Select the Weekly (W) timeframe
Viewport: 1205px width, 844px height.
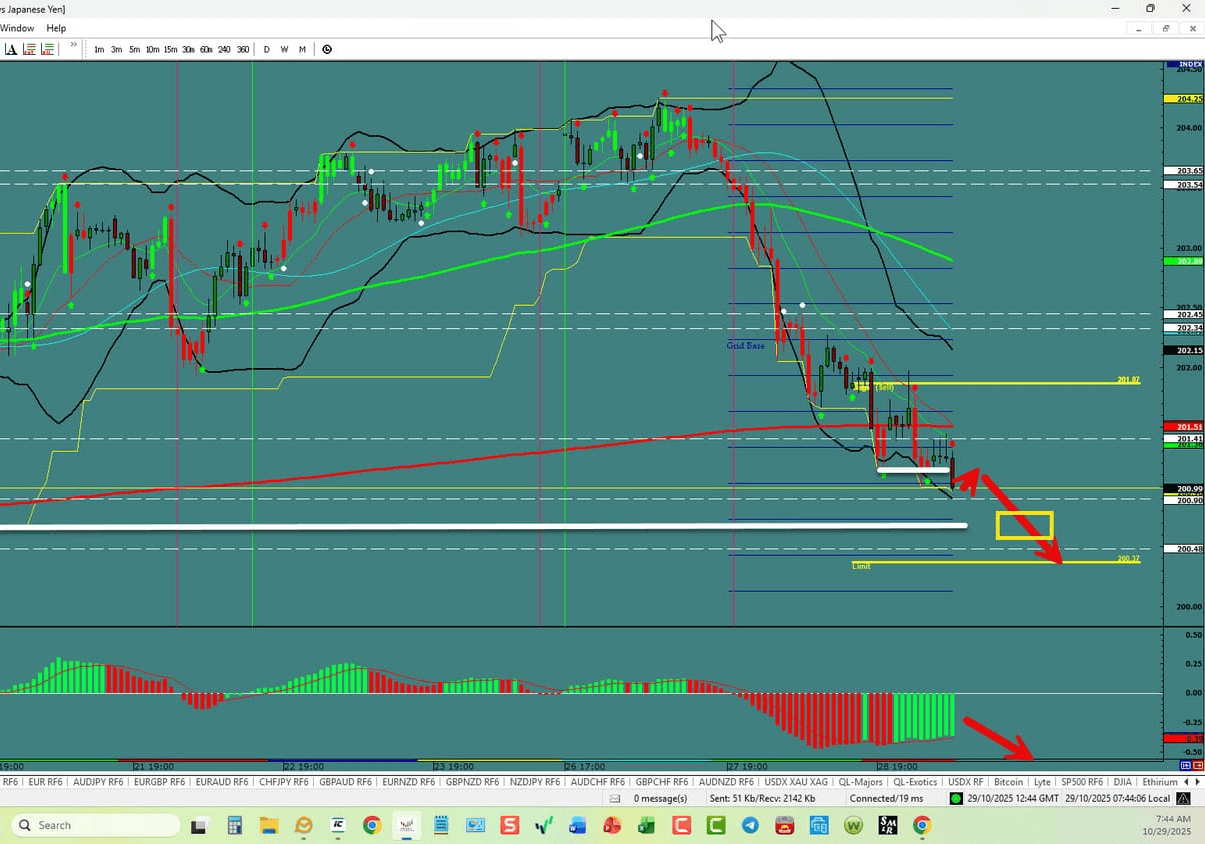(x=284, y=49)
